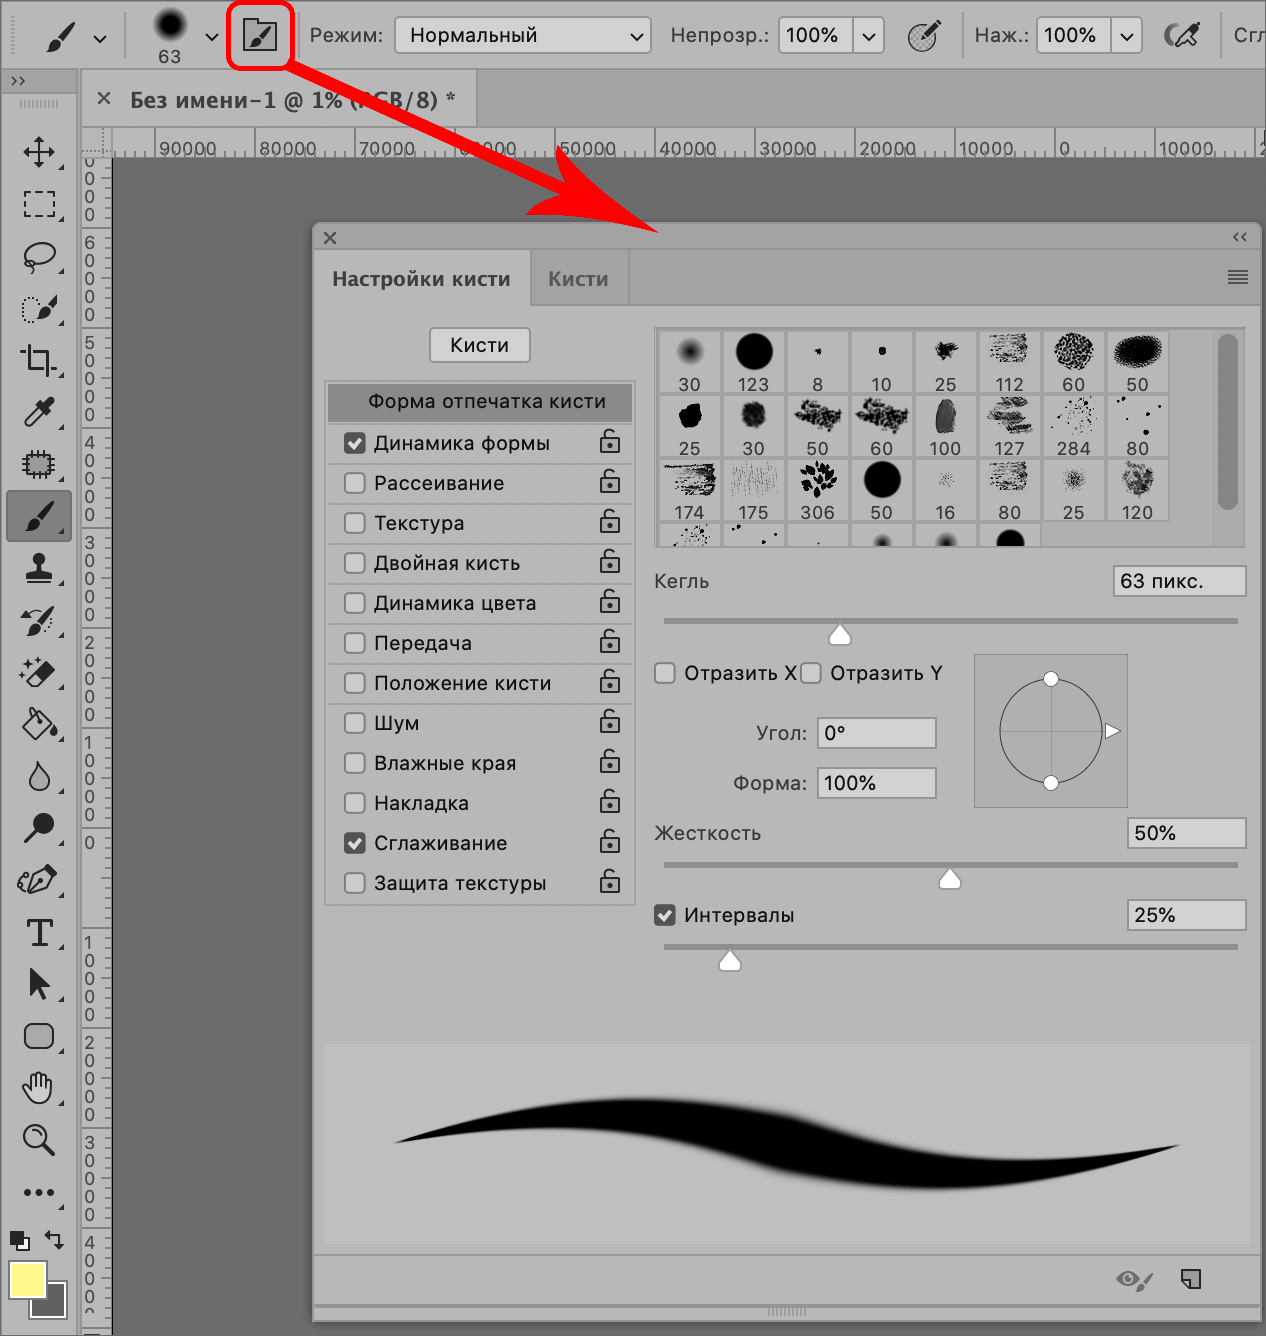Image resolution: width=1266 pixels, height=1336 pixels.
Task: Open the brush panel flyout menu
Action: point(1237,277)
